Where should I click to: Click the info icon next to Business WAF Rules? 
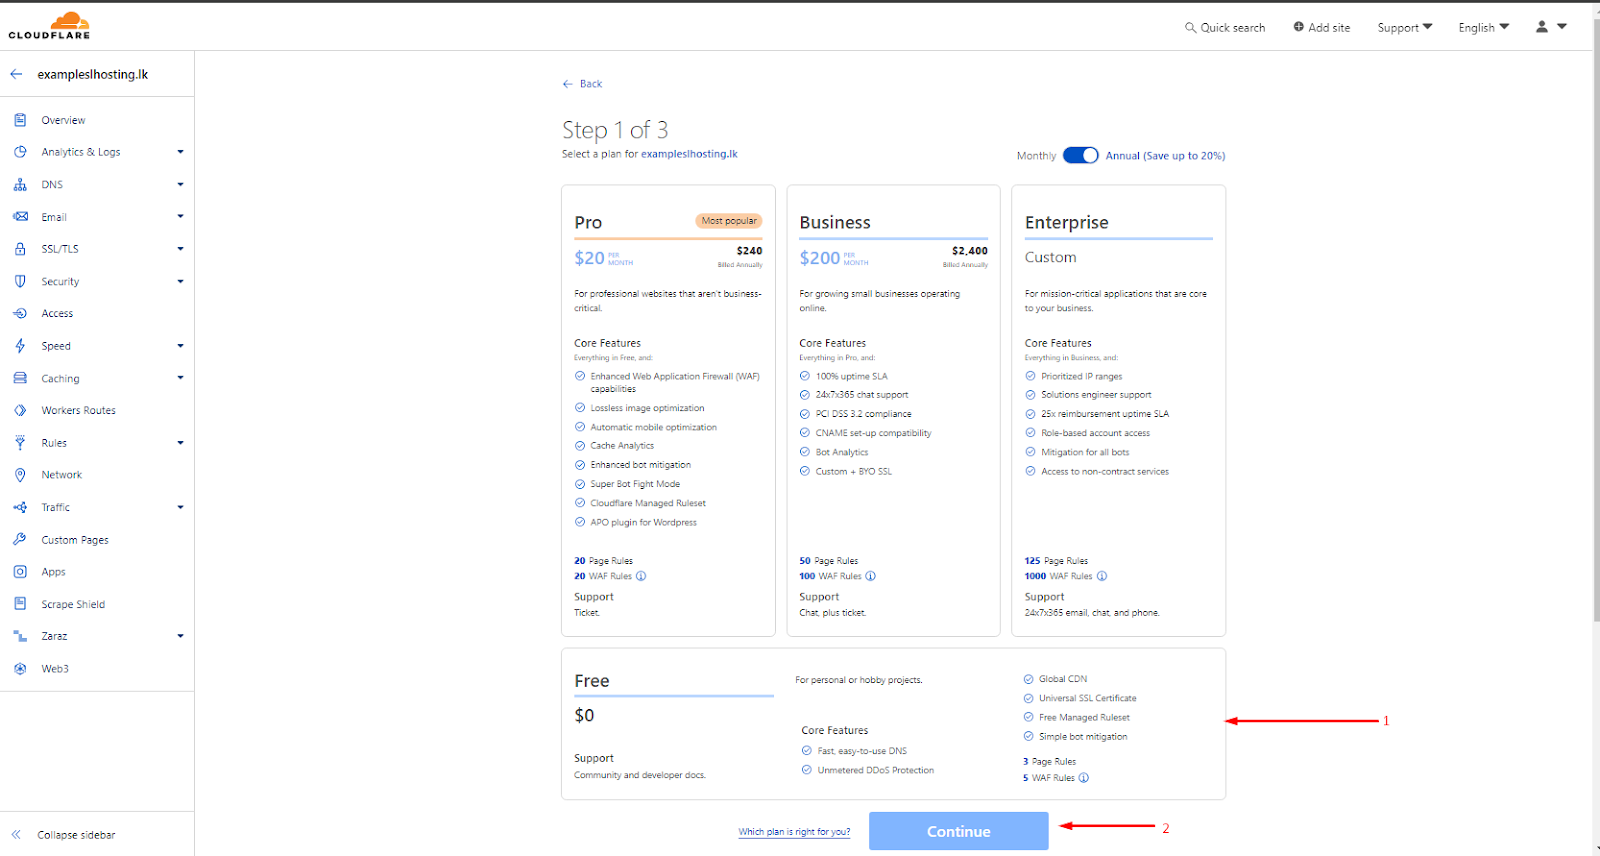click(x=870, y=576)
